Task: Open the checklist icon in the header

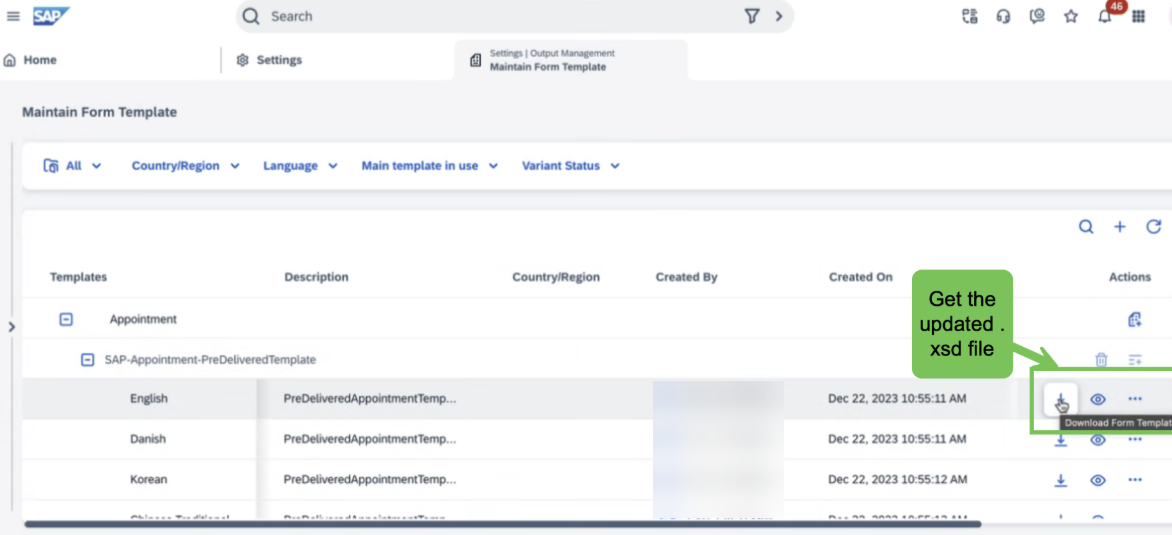Action: (x=969, y=16)
